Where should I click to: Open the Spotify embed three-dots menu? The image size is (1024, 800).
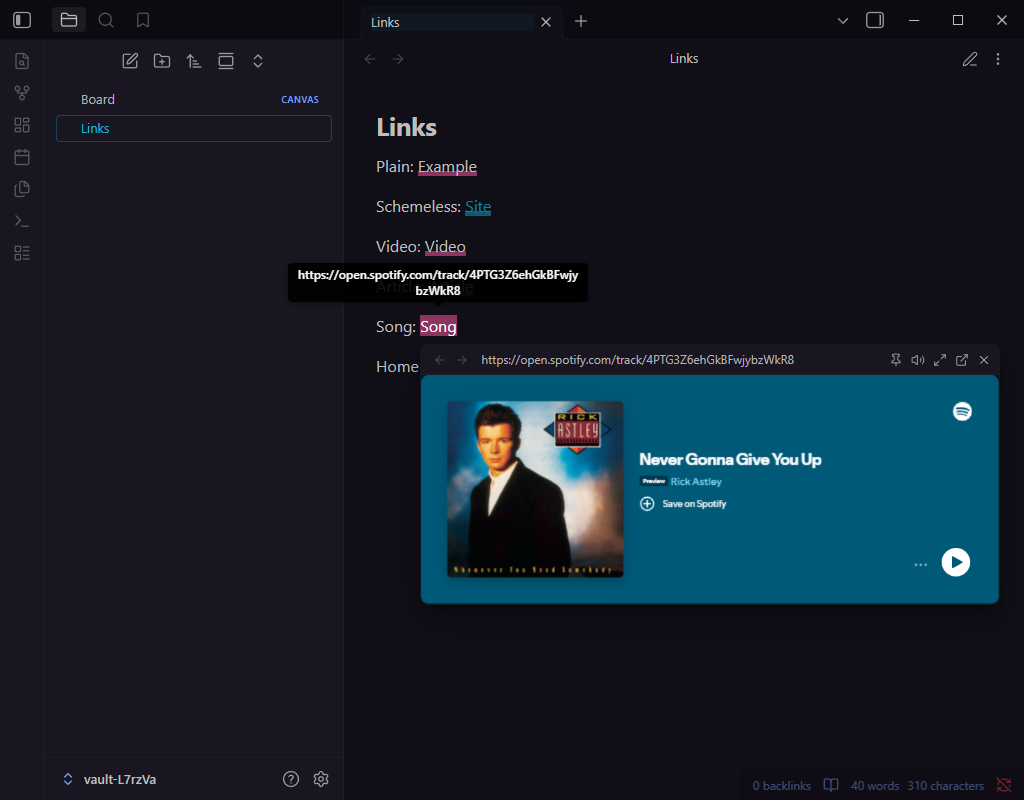click(920, 564)
